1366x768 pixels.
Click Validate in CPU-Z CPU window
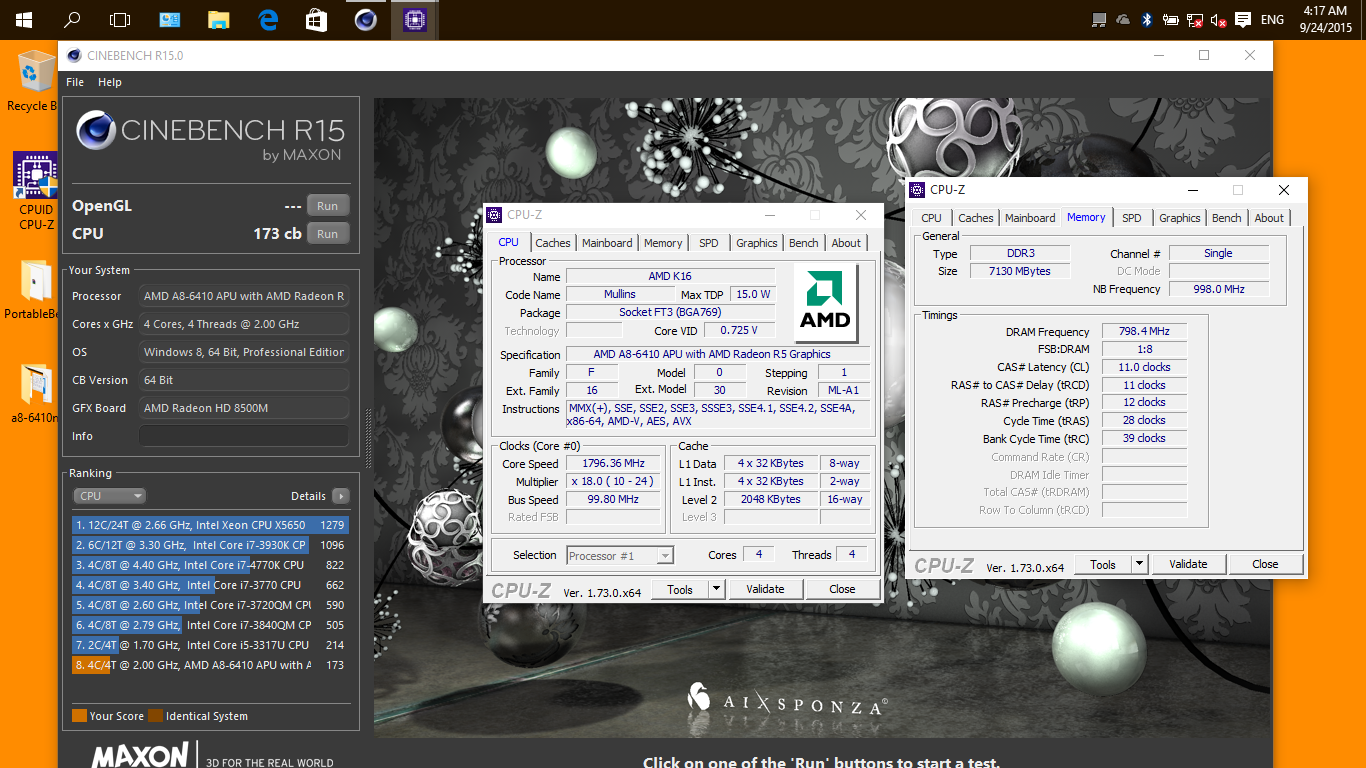(765, 589)
